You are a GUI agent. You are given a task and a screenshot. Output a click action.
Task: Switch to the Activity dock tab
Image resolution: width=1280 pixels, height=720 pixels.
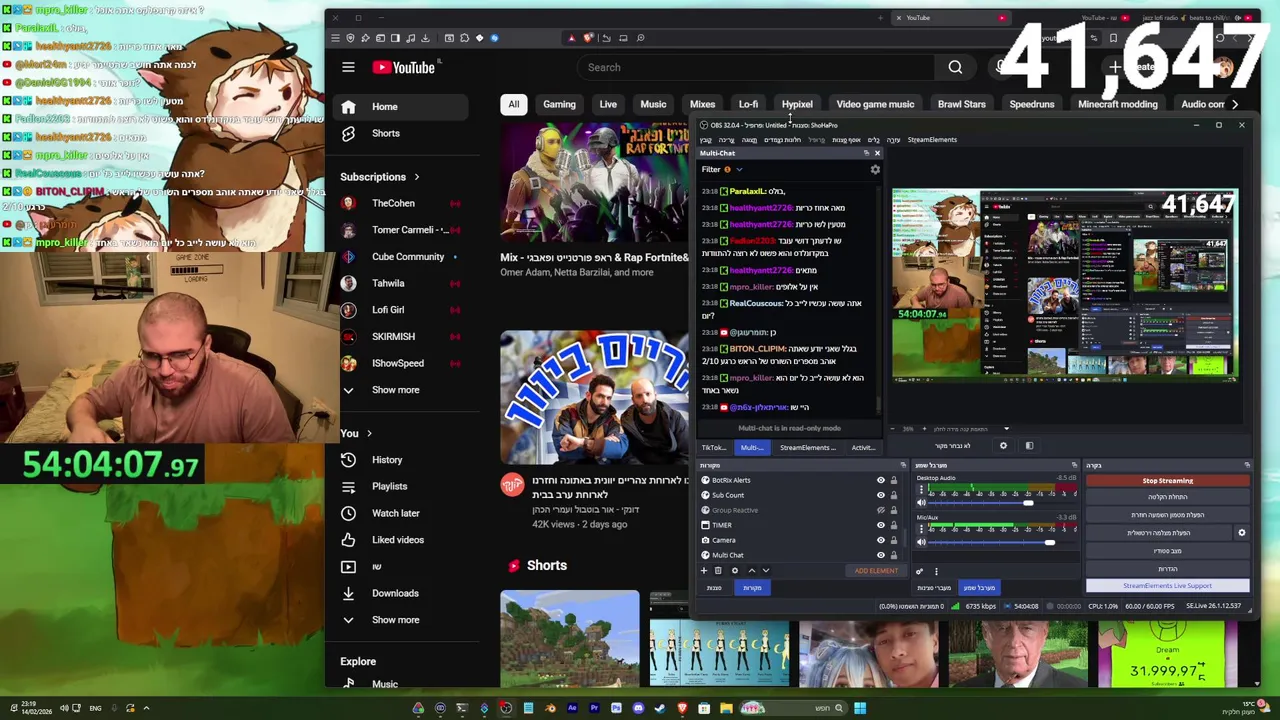click(x=863, y=448)
